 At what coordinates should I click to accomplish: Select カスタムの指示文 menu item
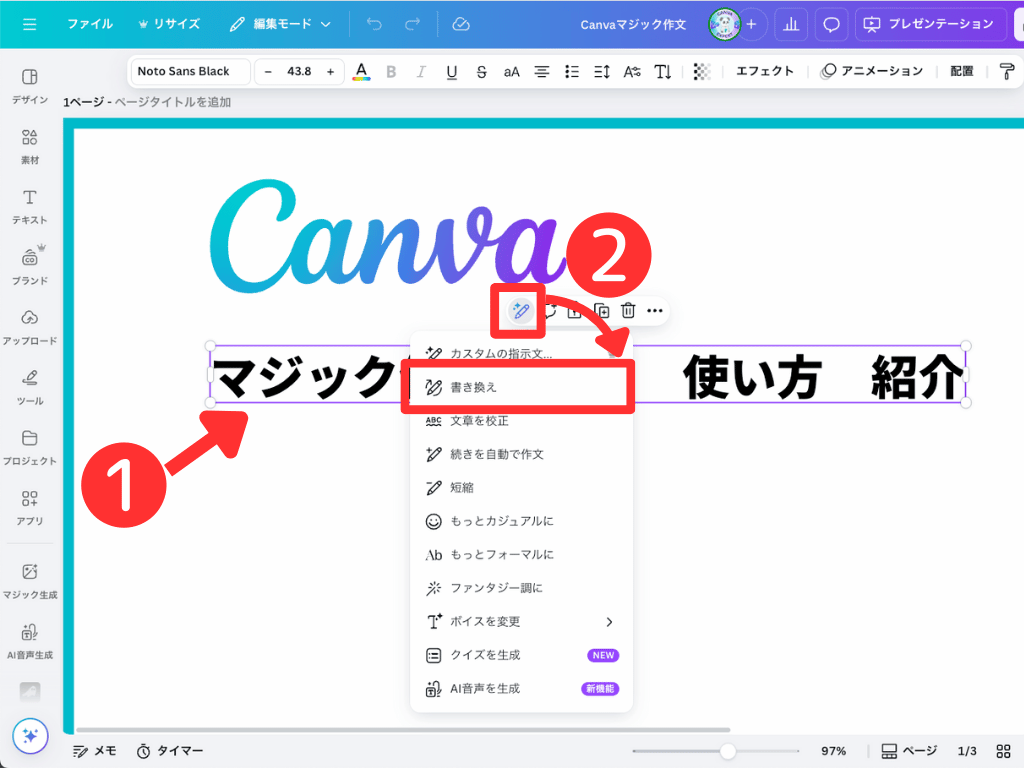pos(521,353)
